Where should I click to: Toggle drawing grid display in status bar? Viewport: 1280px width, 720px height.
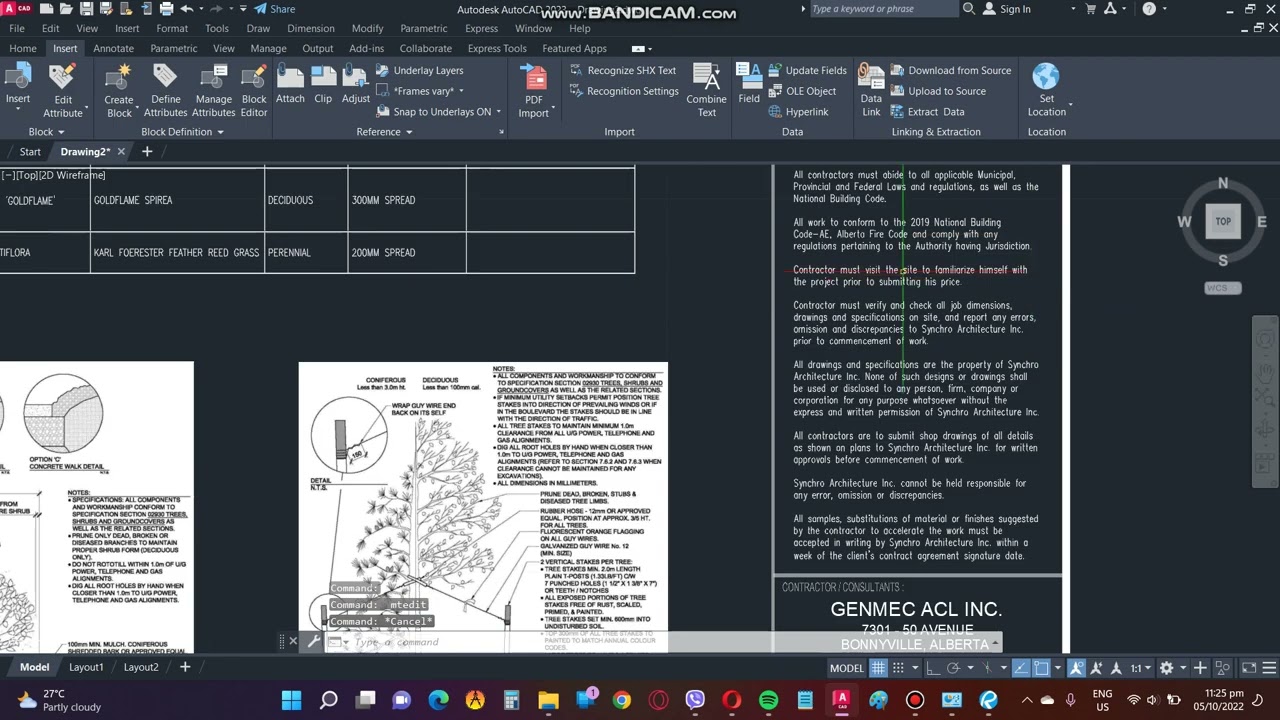pos(878,668)
